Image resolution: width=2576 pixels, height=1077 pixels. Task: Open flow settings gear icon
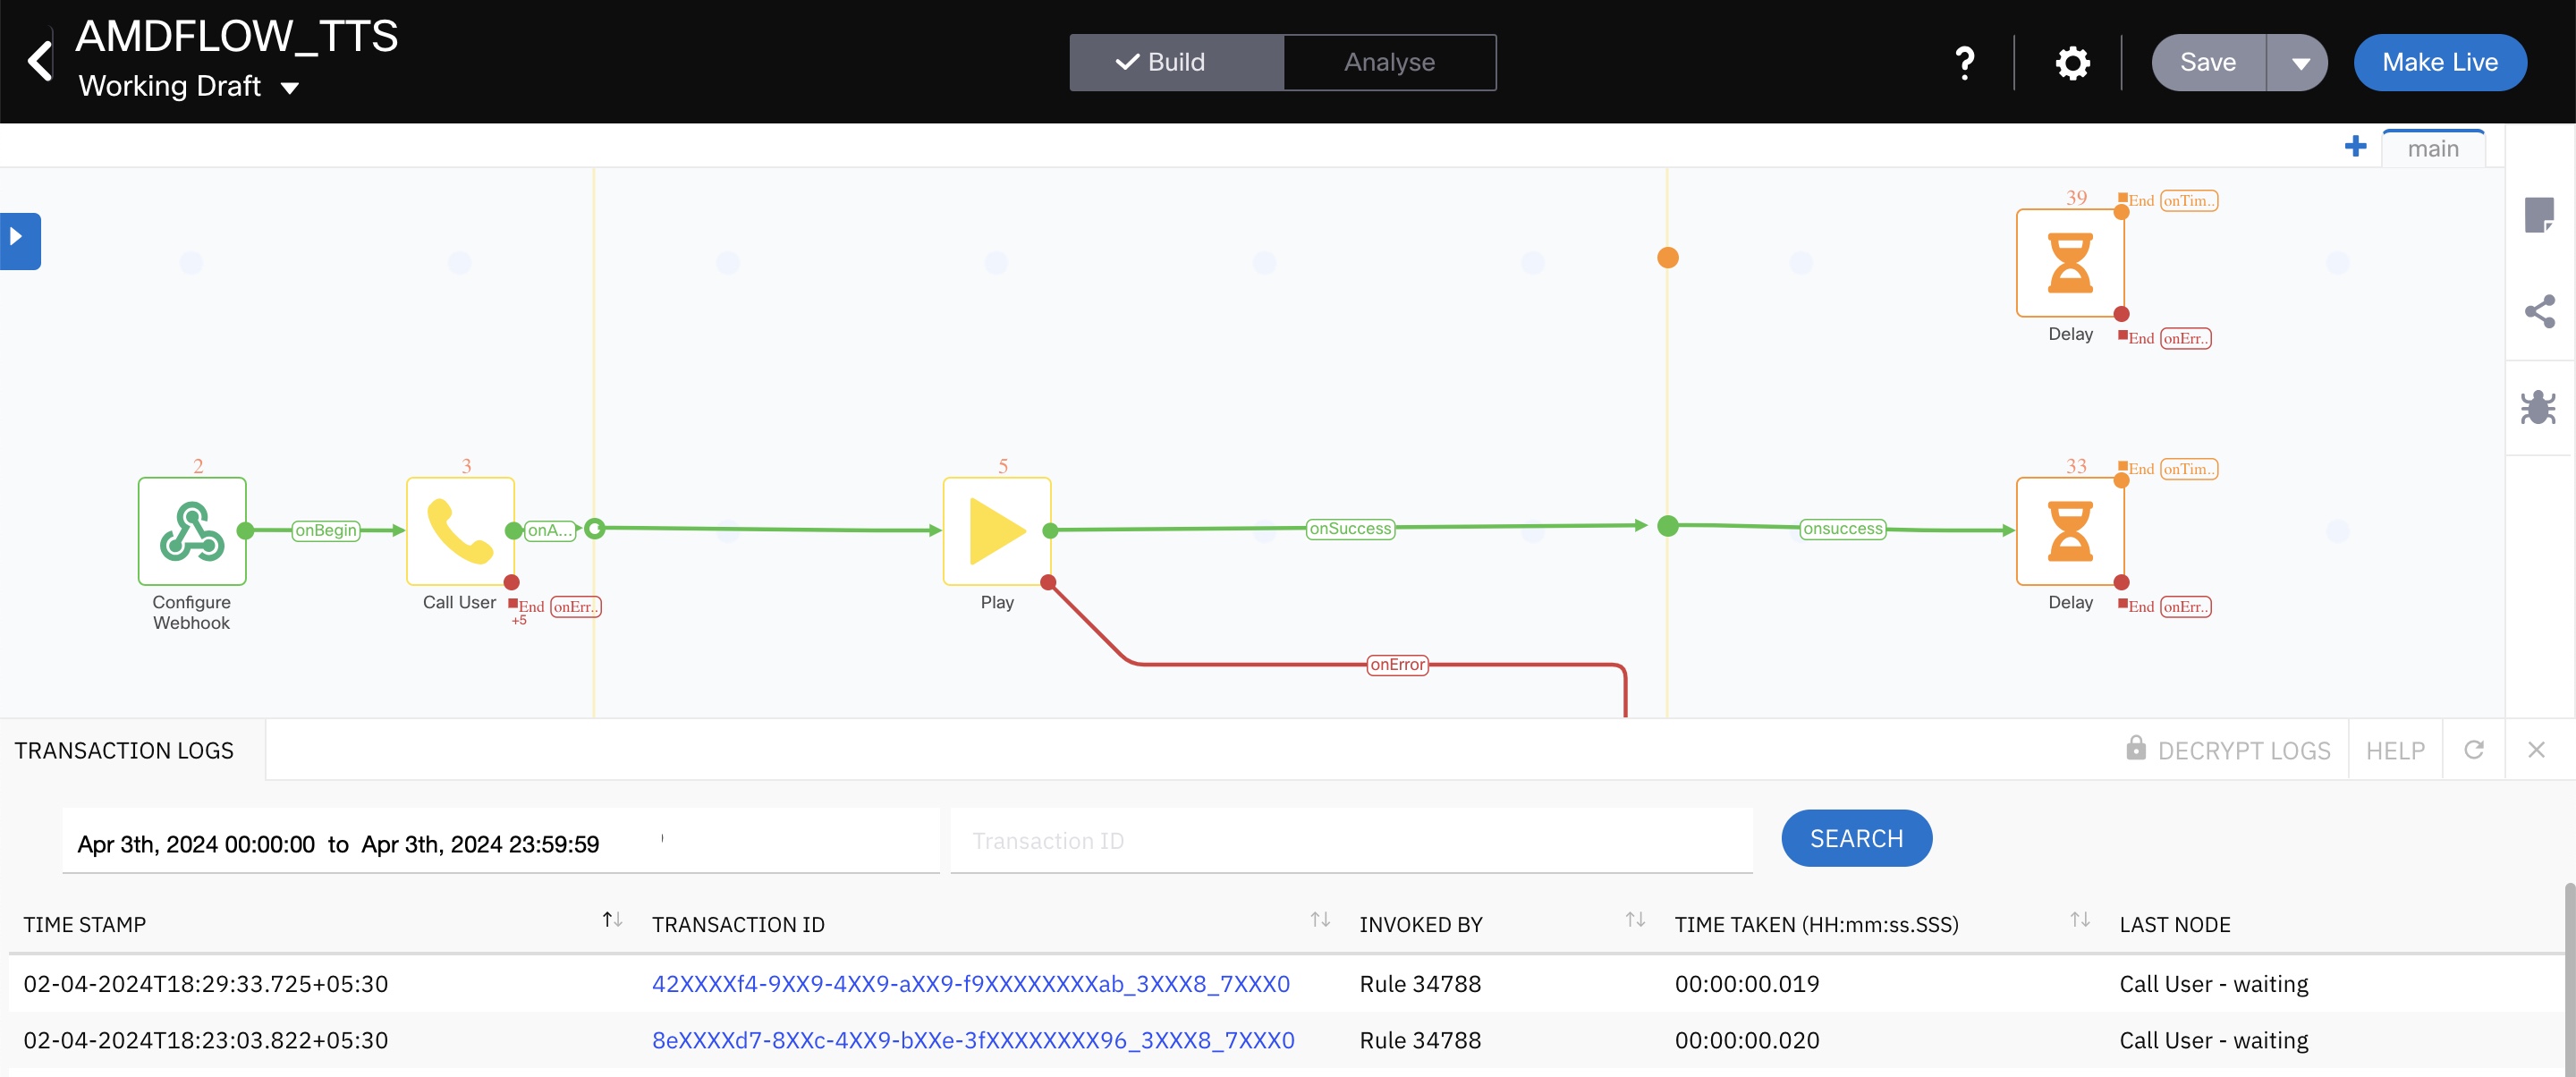click(2072, 63)
